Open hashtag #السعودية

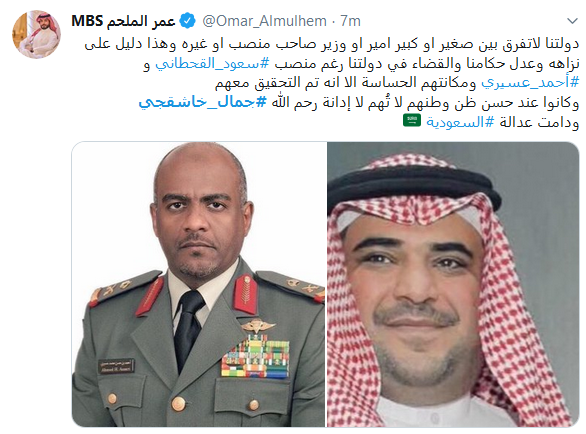click(x=460, y=122)
